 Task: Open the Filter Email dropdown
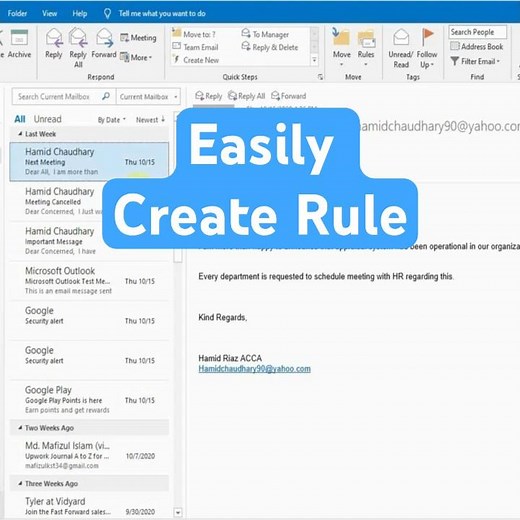click(x=475, y=61)
